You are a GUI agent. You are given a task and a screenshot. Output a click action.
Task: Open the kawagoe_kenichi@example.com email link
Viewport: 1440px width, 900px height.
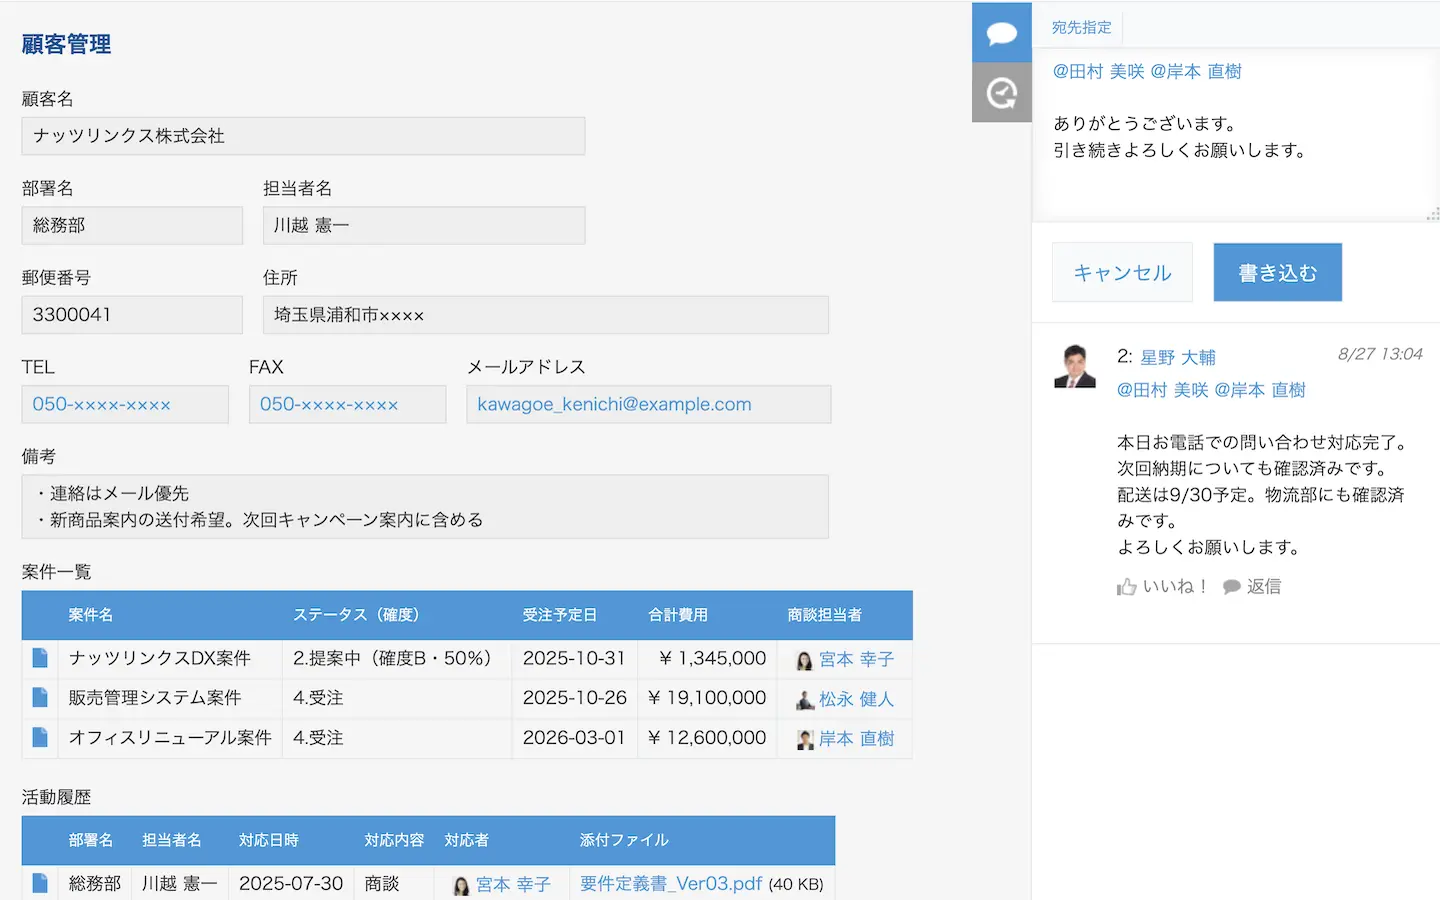(x=614, y=404)
